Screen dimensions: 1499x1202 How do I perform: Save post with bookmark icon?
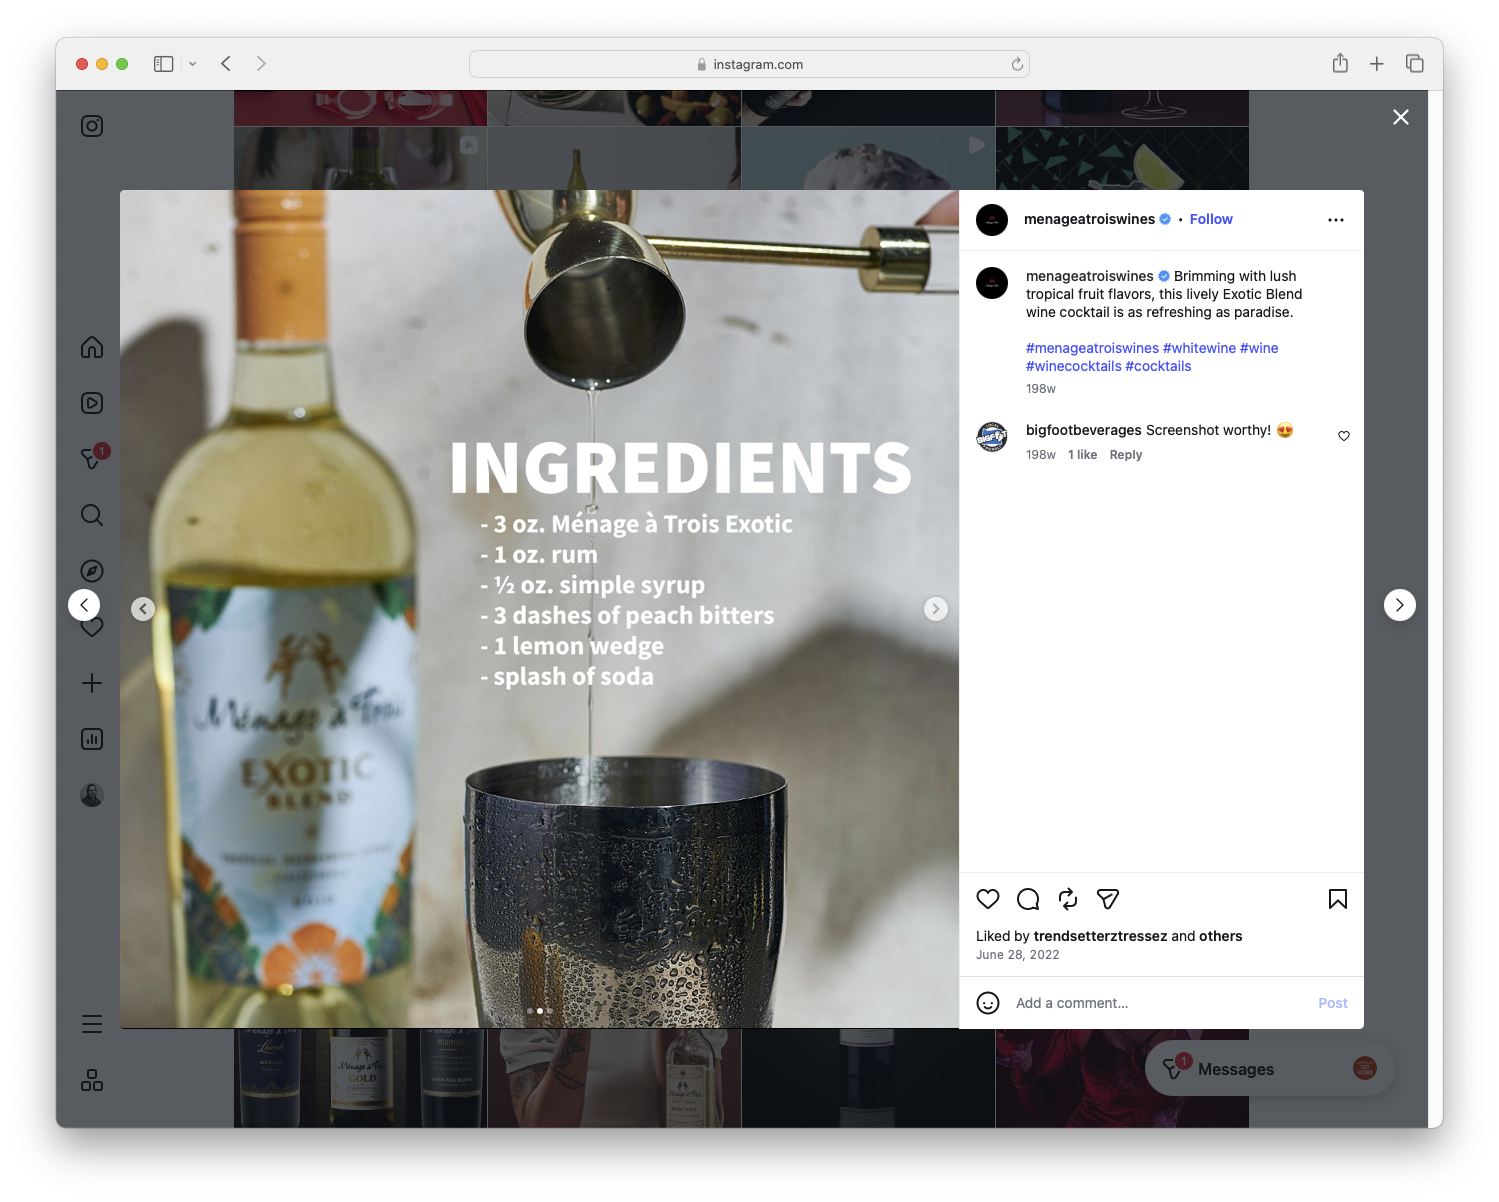(1338, 899)
